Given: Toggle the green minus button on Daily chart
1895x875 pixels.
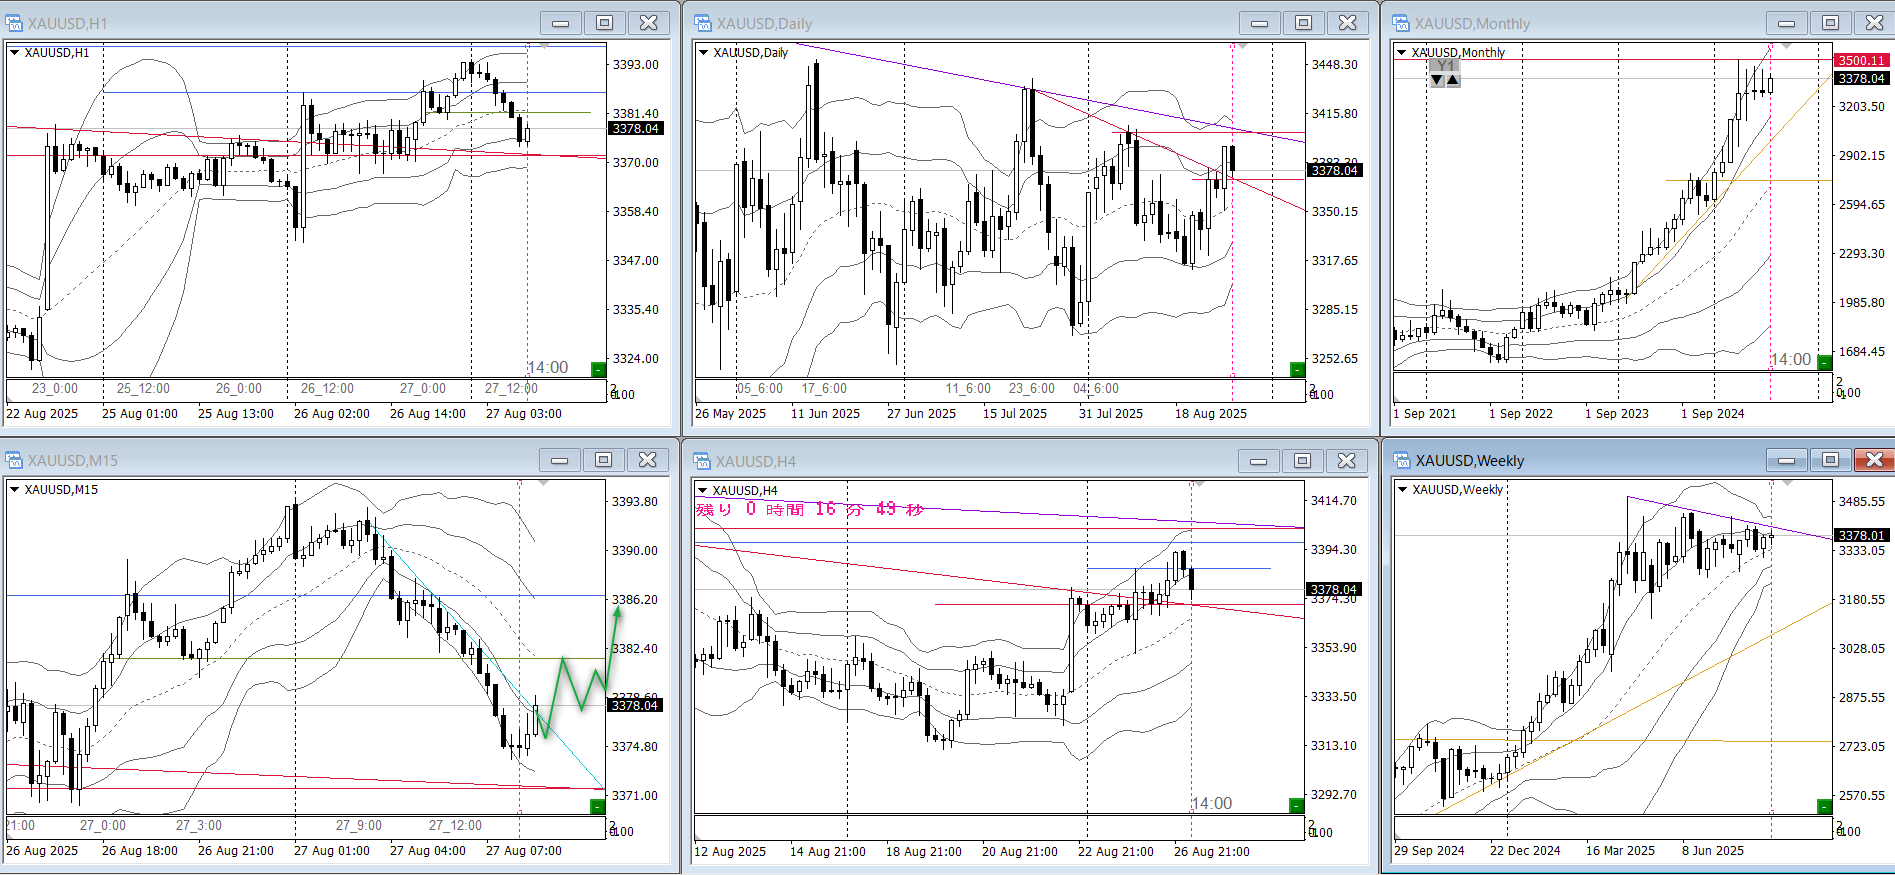Looking at the screenshot, I should [x=1297, y=369].
